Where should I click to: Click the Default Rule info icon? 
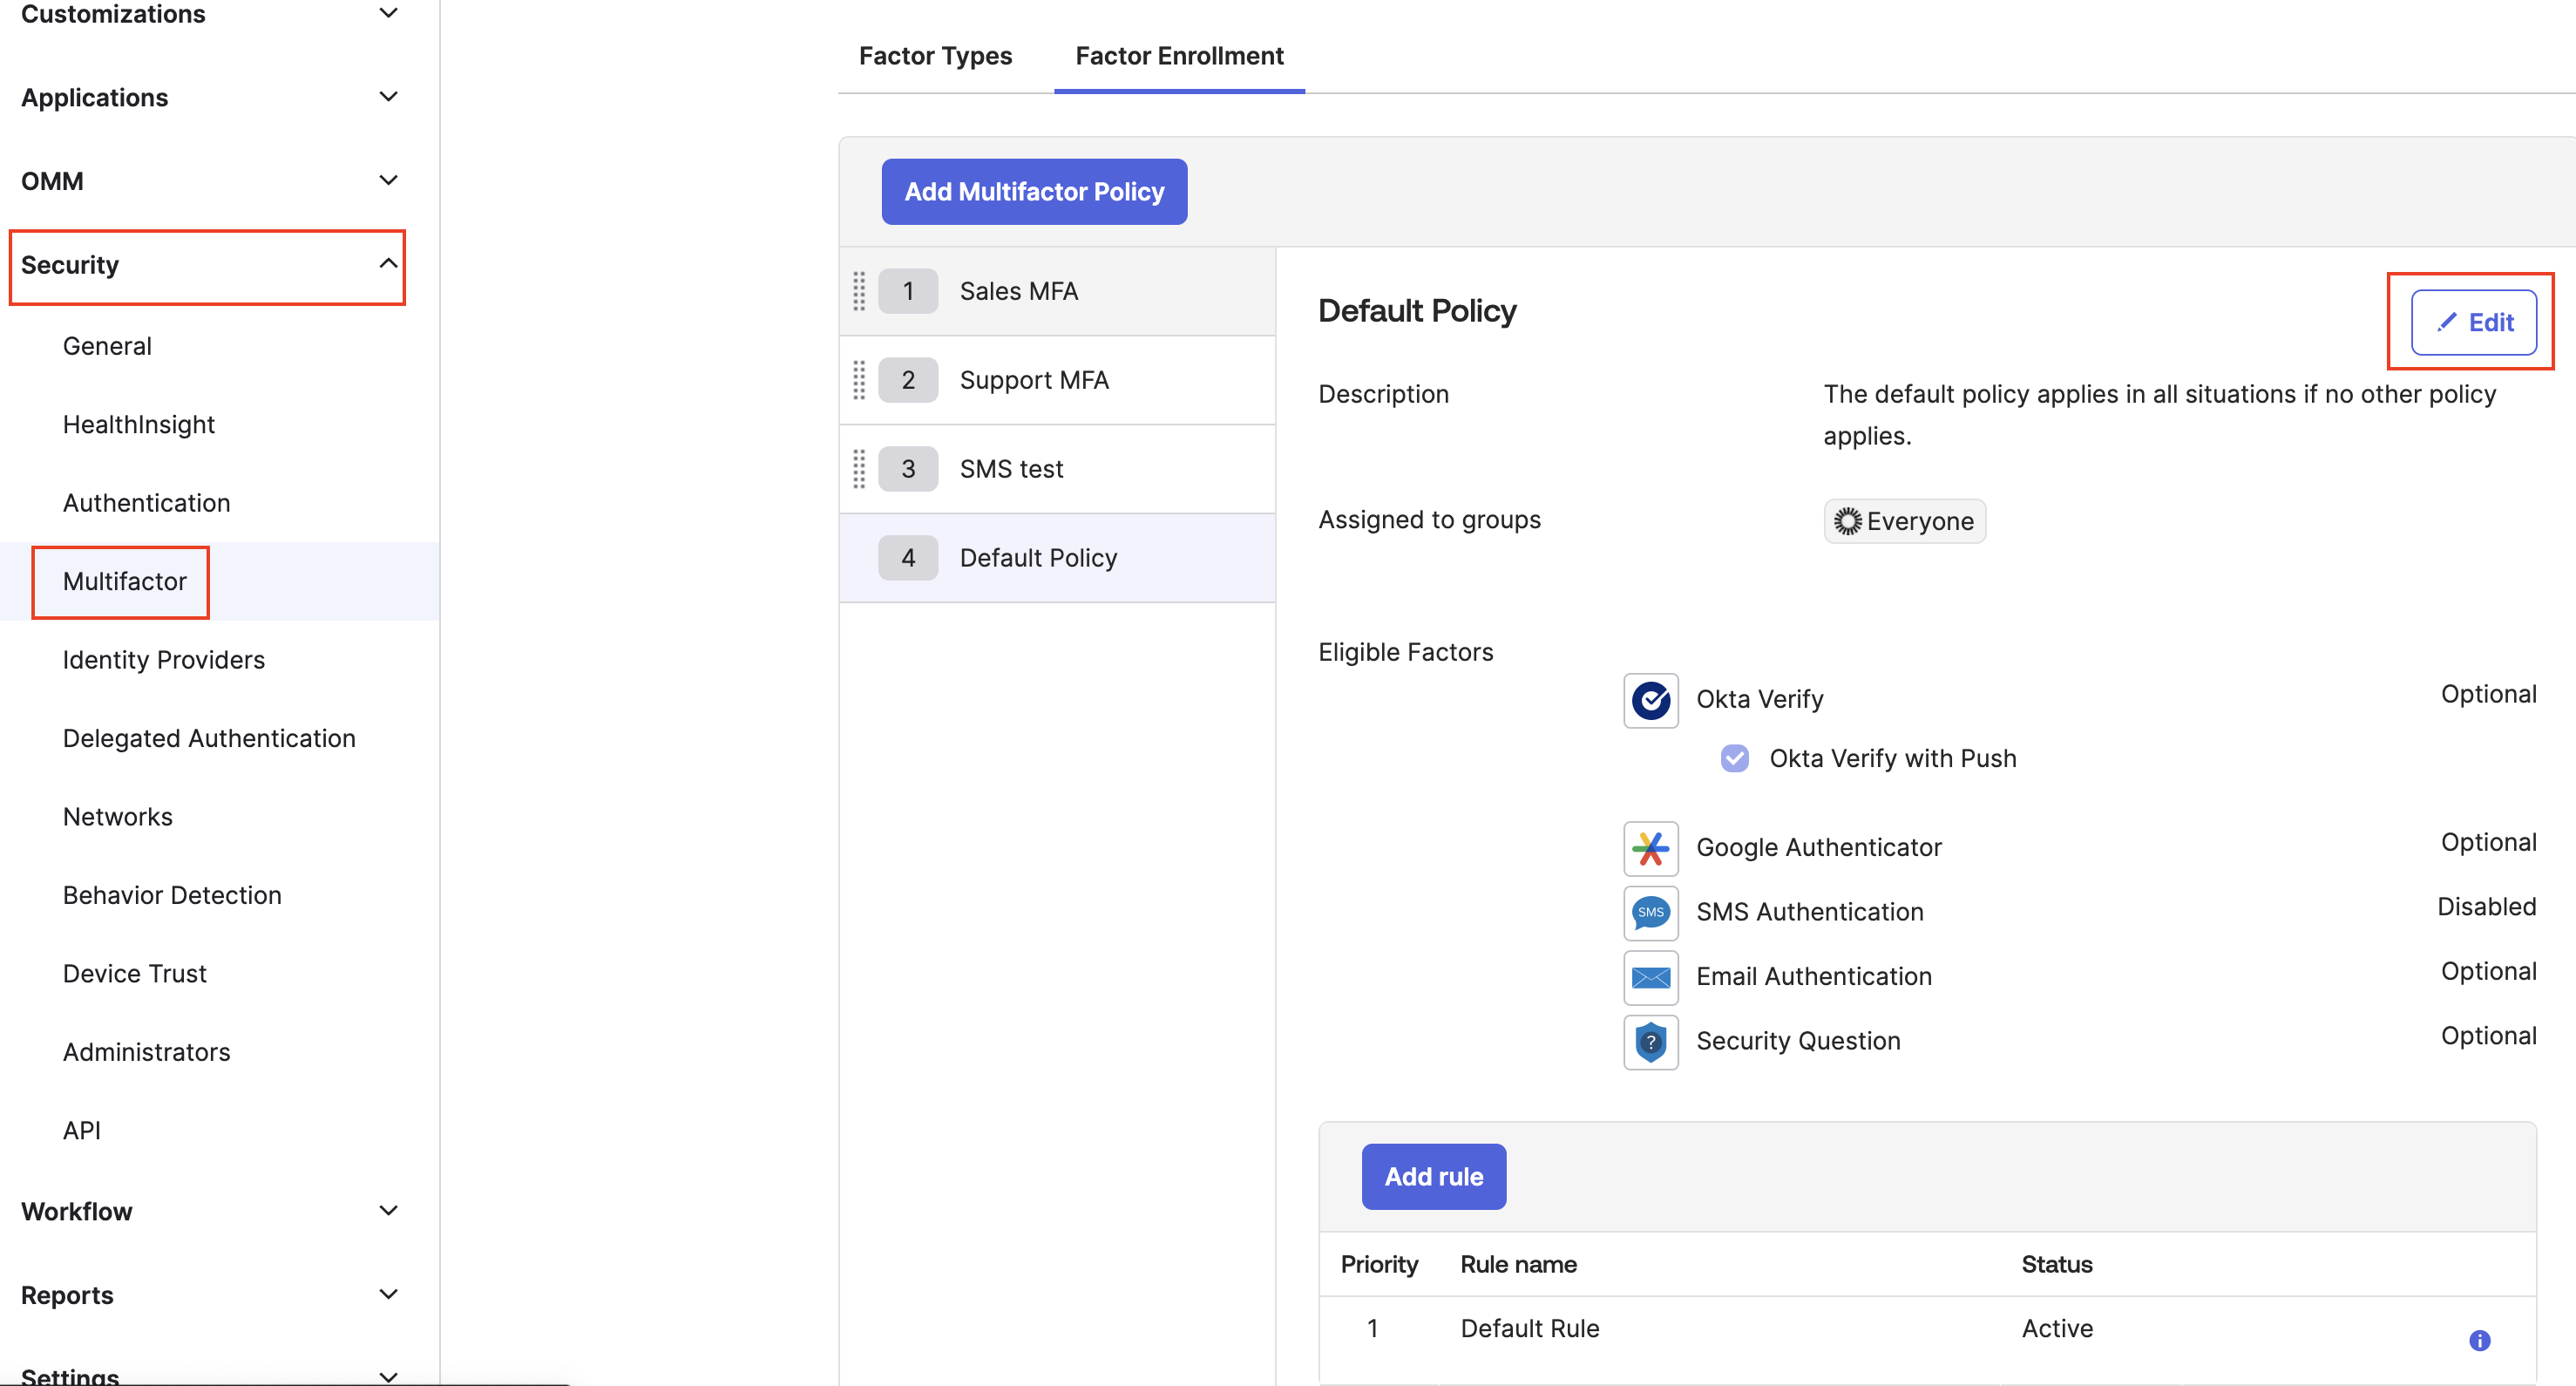[x=2479, y=1340]
